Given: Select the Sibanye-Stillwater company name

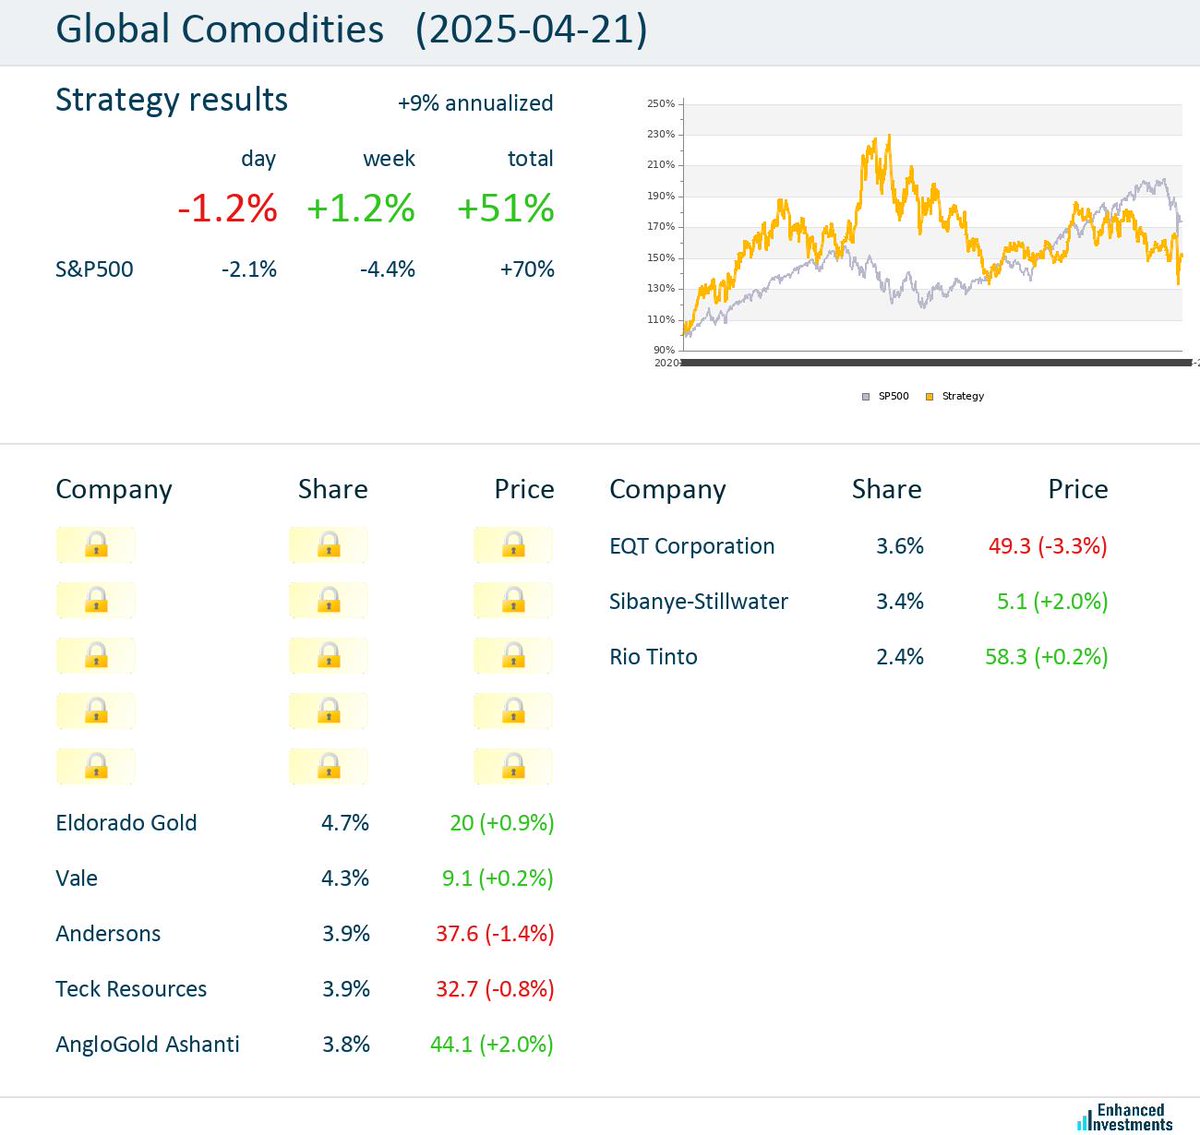Looking at the screenshot, I should [x=698, y=601].
